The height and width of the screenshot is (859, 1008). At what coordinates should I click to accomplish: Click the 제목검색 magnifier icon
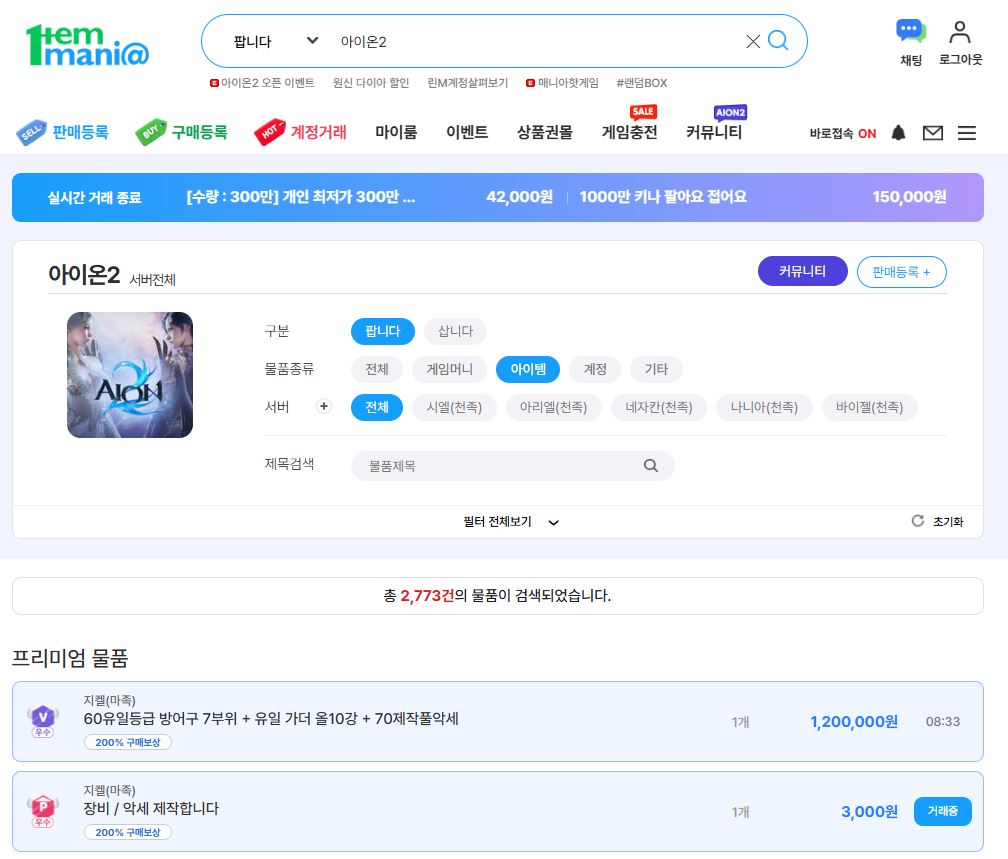651,466
